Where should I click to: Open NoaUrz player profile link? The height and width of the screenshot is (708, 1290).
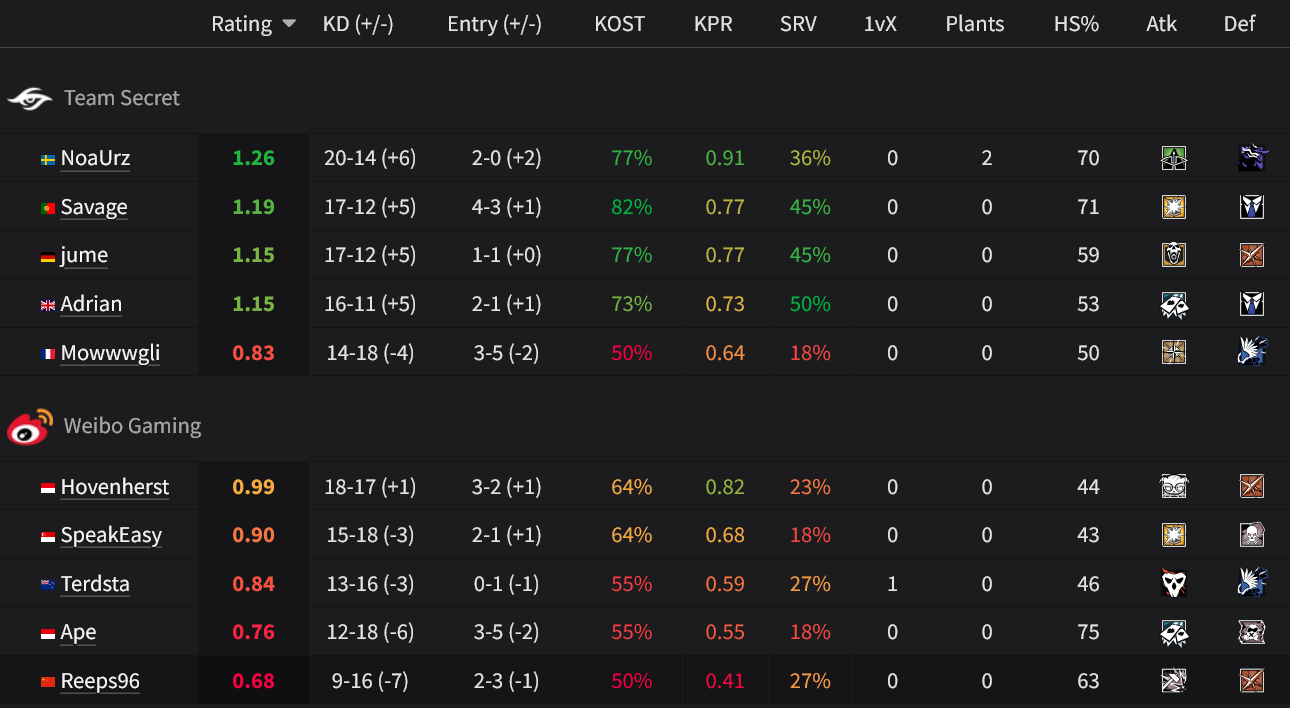pos(95,158)
